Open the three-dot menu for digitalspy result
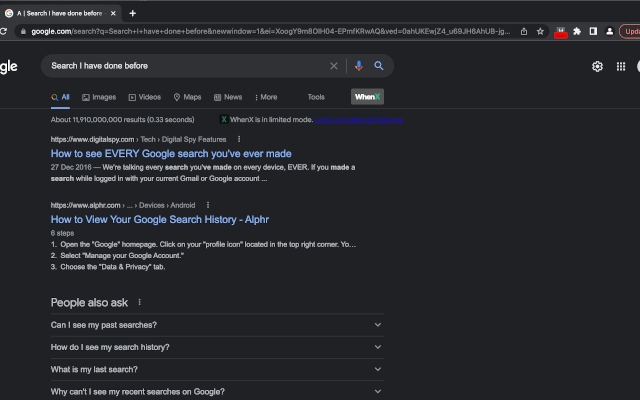This screenshot has width=640, height=400. (239, 139)
